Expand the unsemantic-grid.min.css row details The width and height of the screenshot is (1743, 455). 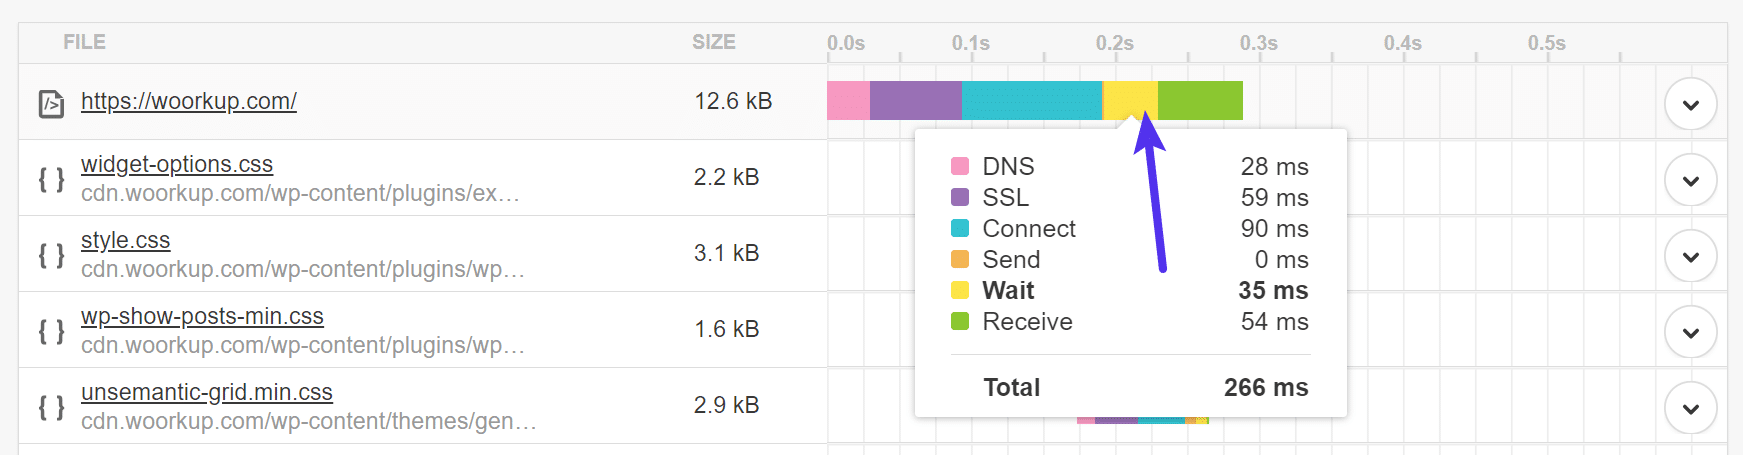tap(1690, 408)
